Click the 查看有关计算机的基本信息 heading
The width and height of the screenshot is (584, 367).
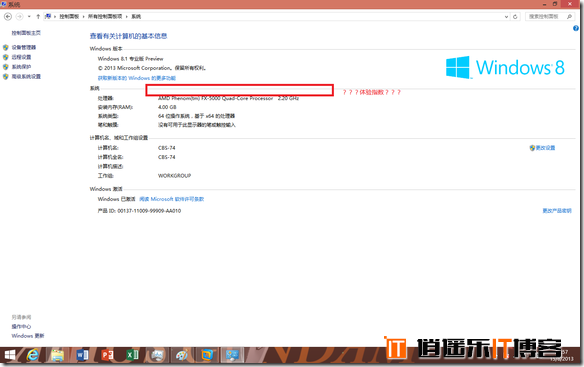[x=128, y=36]
